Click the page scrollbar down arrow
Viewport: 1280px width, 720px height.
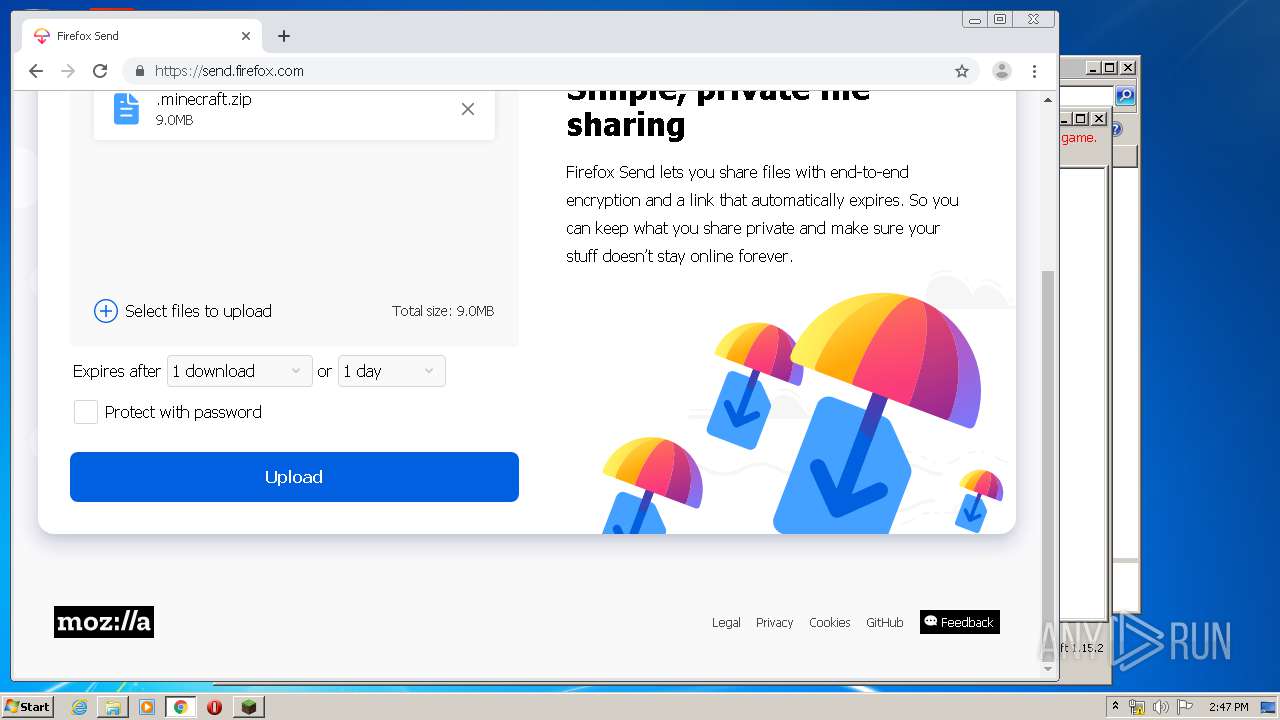click(1048, 669)
